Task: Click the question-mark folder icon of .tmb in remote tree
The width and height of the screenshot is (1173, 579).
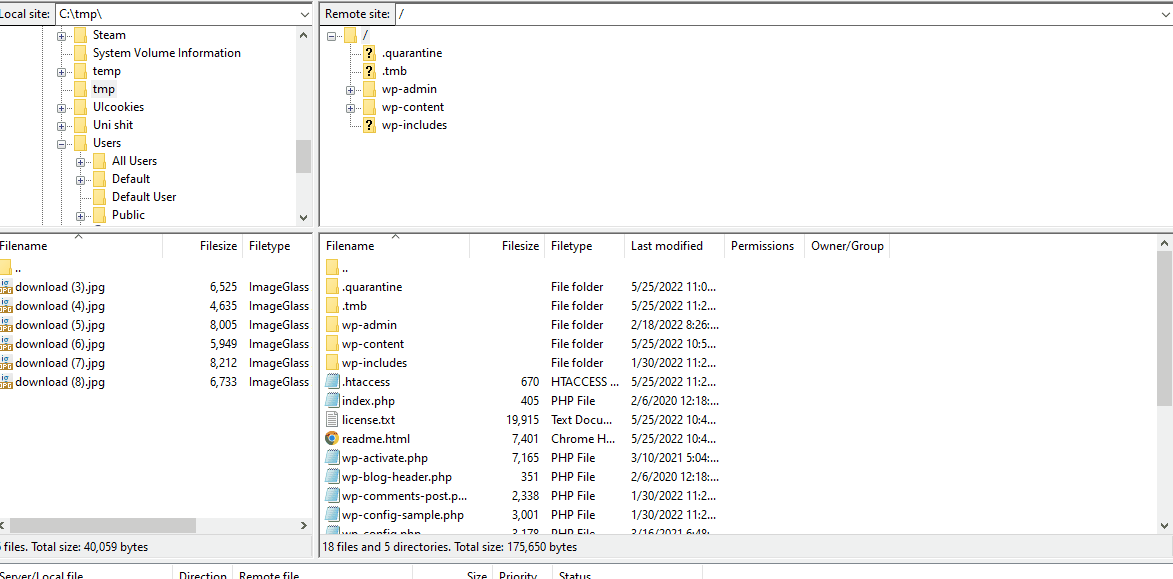Action: coord(369,71)
